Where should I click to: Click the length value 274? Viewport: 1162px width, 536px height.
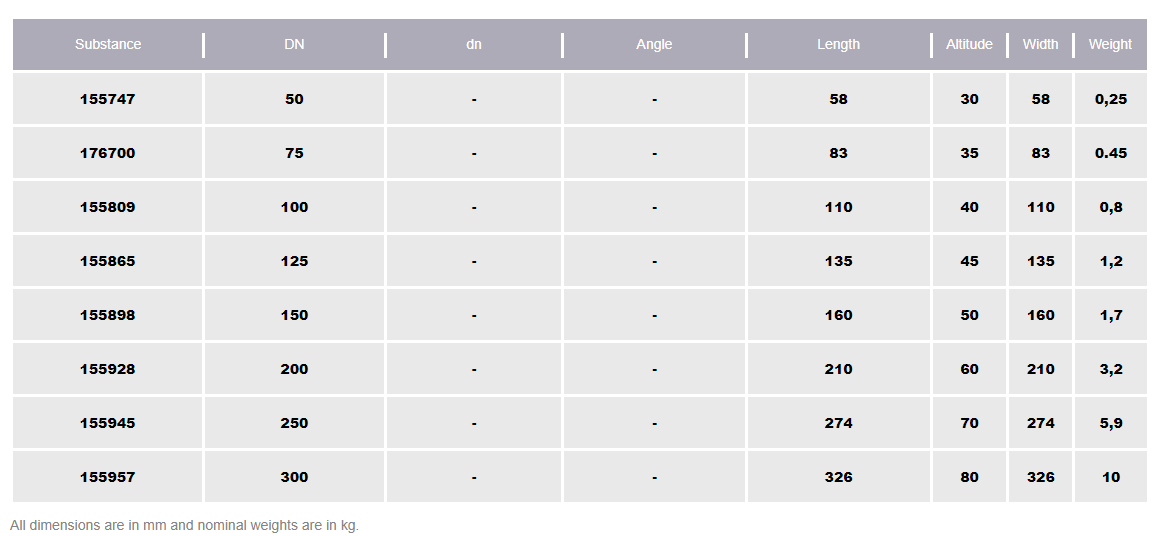(x=838, y=423)
